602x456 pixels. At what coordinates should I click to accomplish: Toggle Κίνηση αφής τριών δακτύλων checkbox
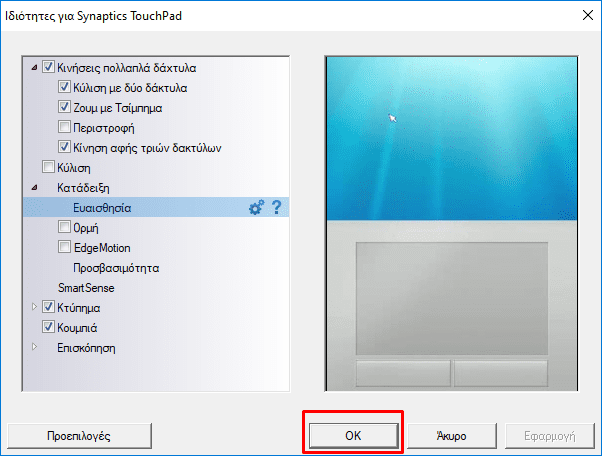(x=64, y=147)
